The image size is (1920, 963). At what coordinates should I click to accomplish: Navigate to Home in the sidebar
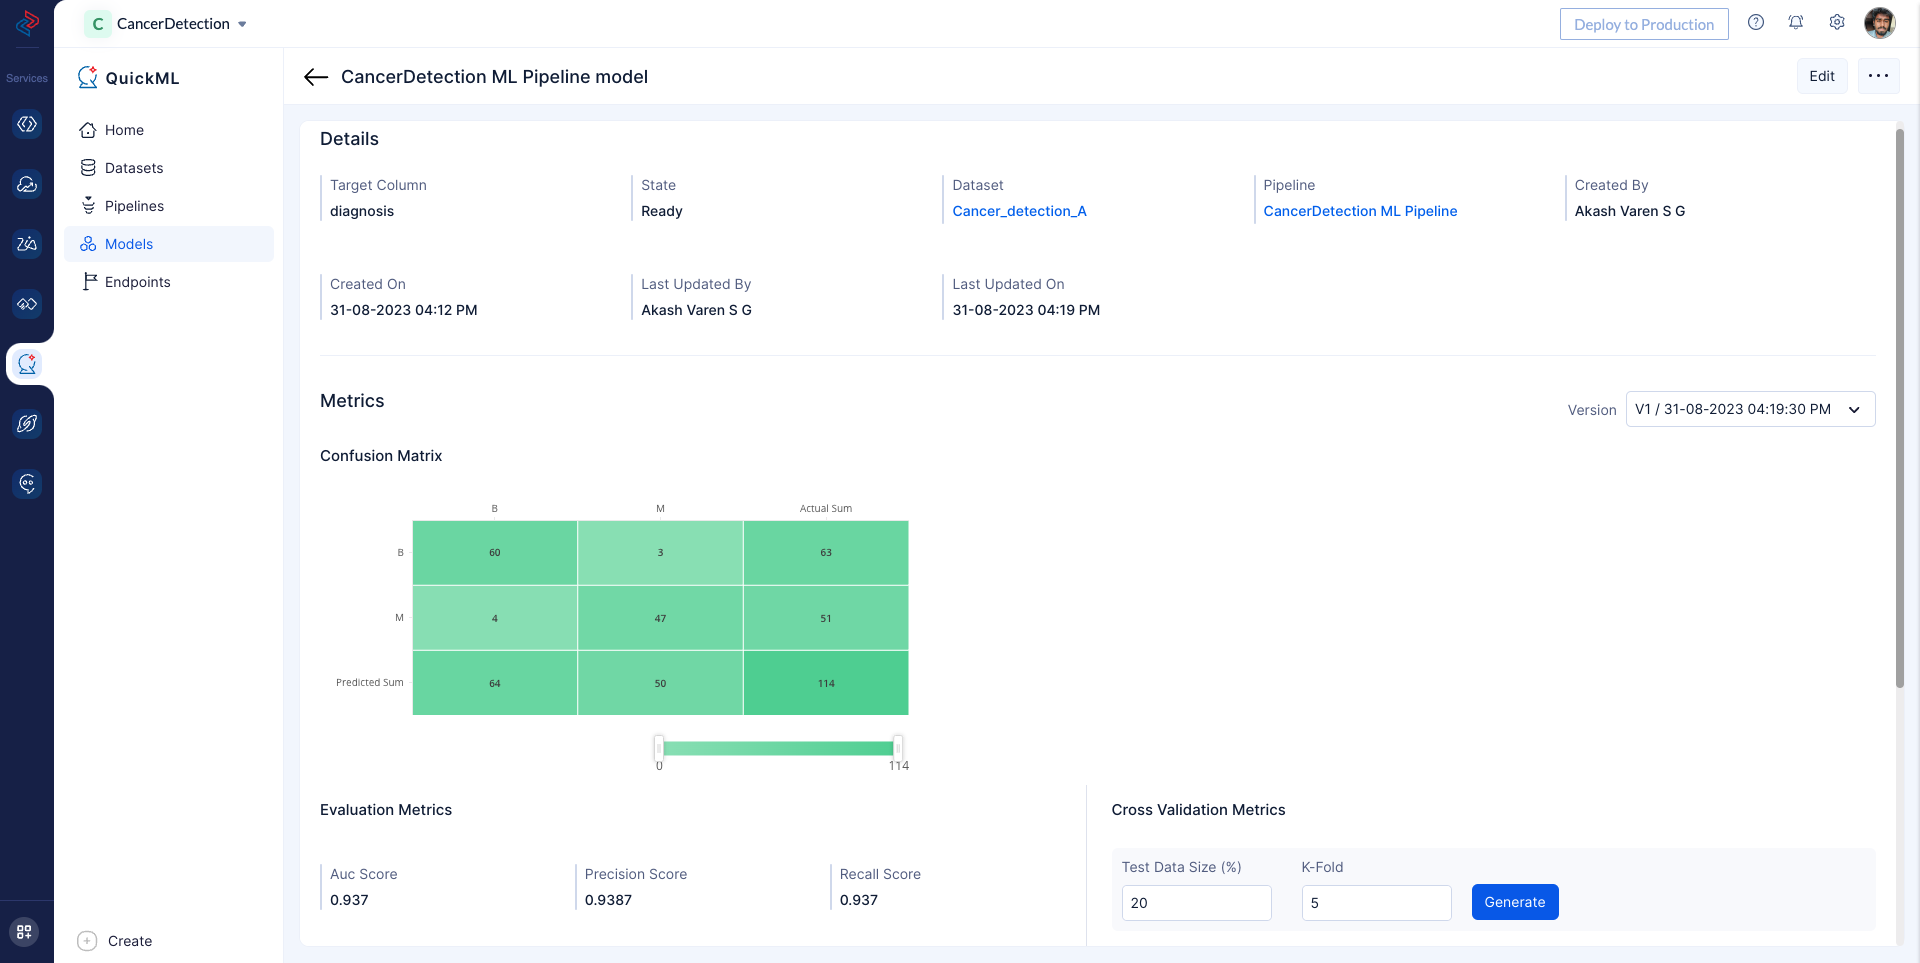tap(124, 130)
